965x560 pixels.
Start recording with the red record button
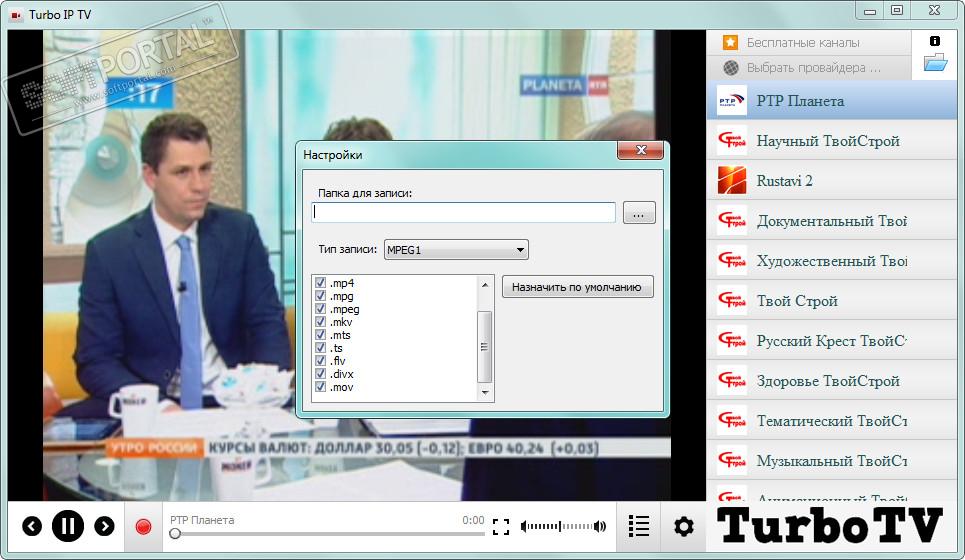pyautogui.click(x=143, y=527)
